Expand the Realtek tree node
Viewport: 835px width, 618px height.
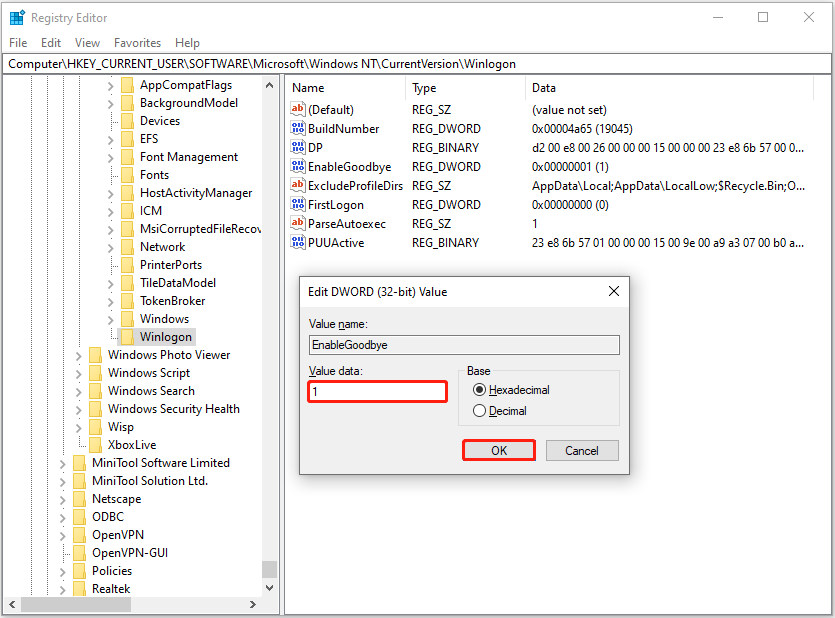62,589
